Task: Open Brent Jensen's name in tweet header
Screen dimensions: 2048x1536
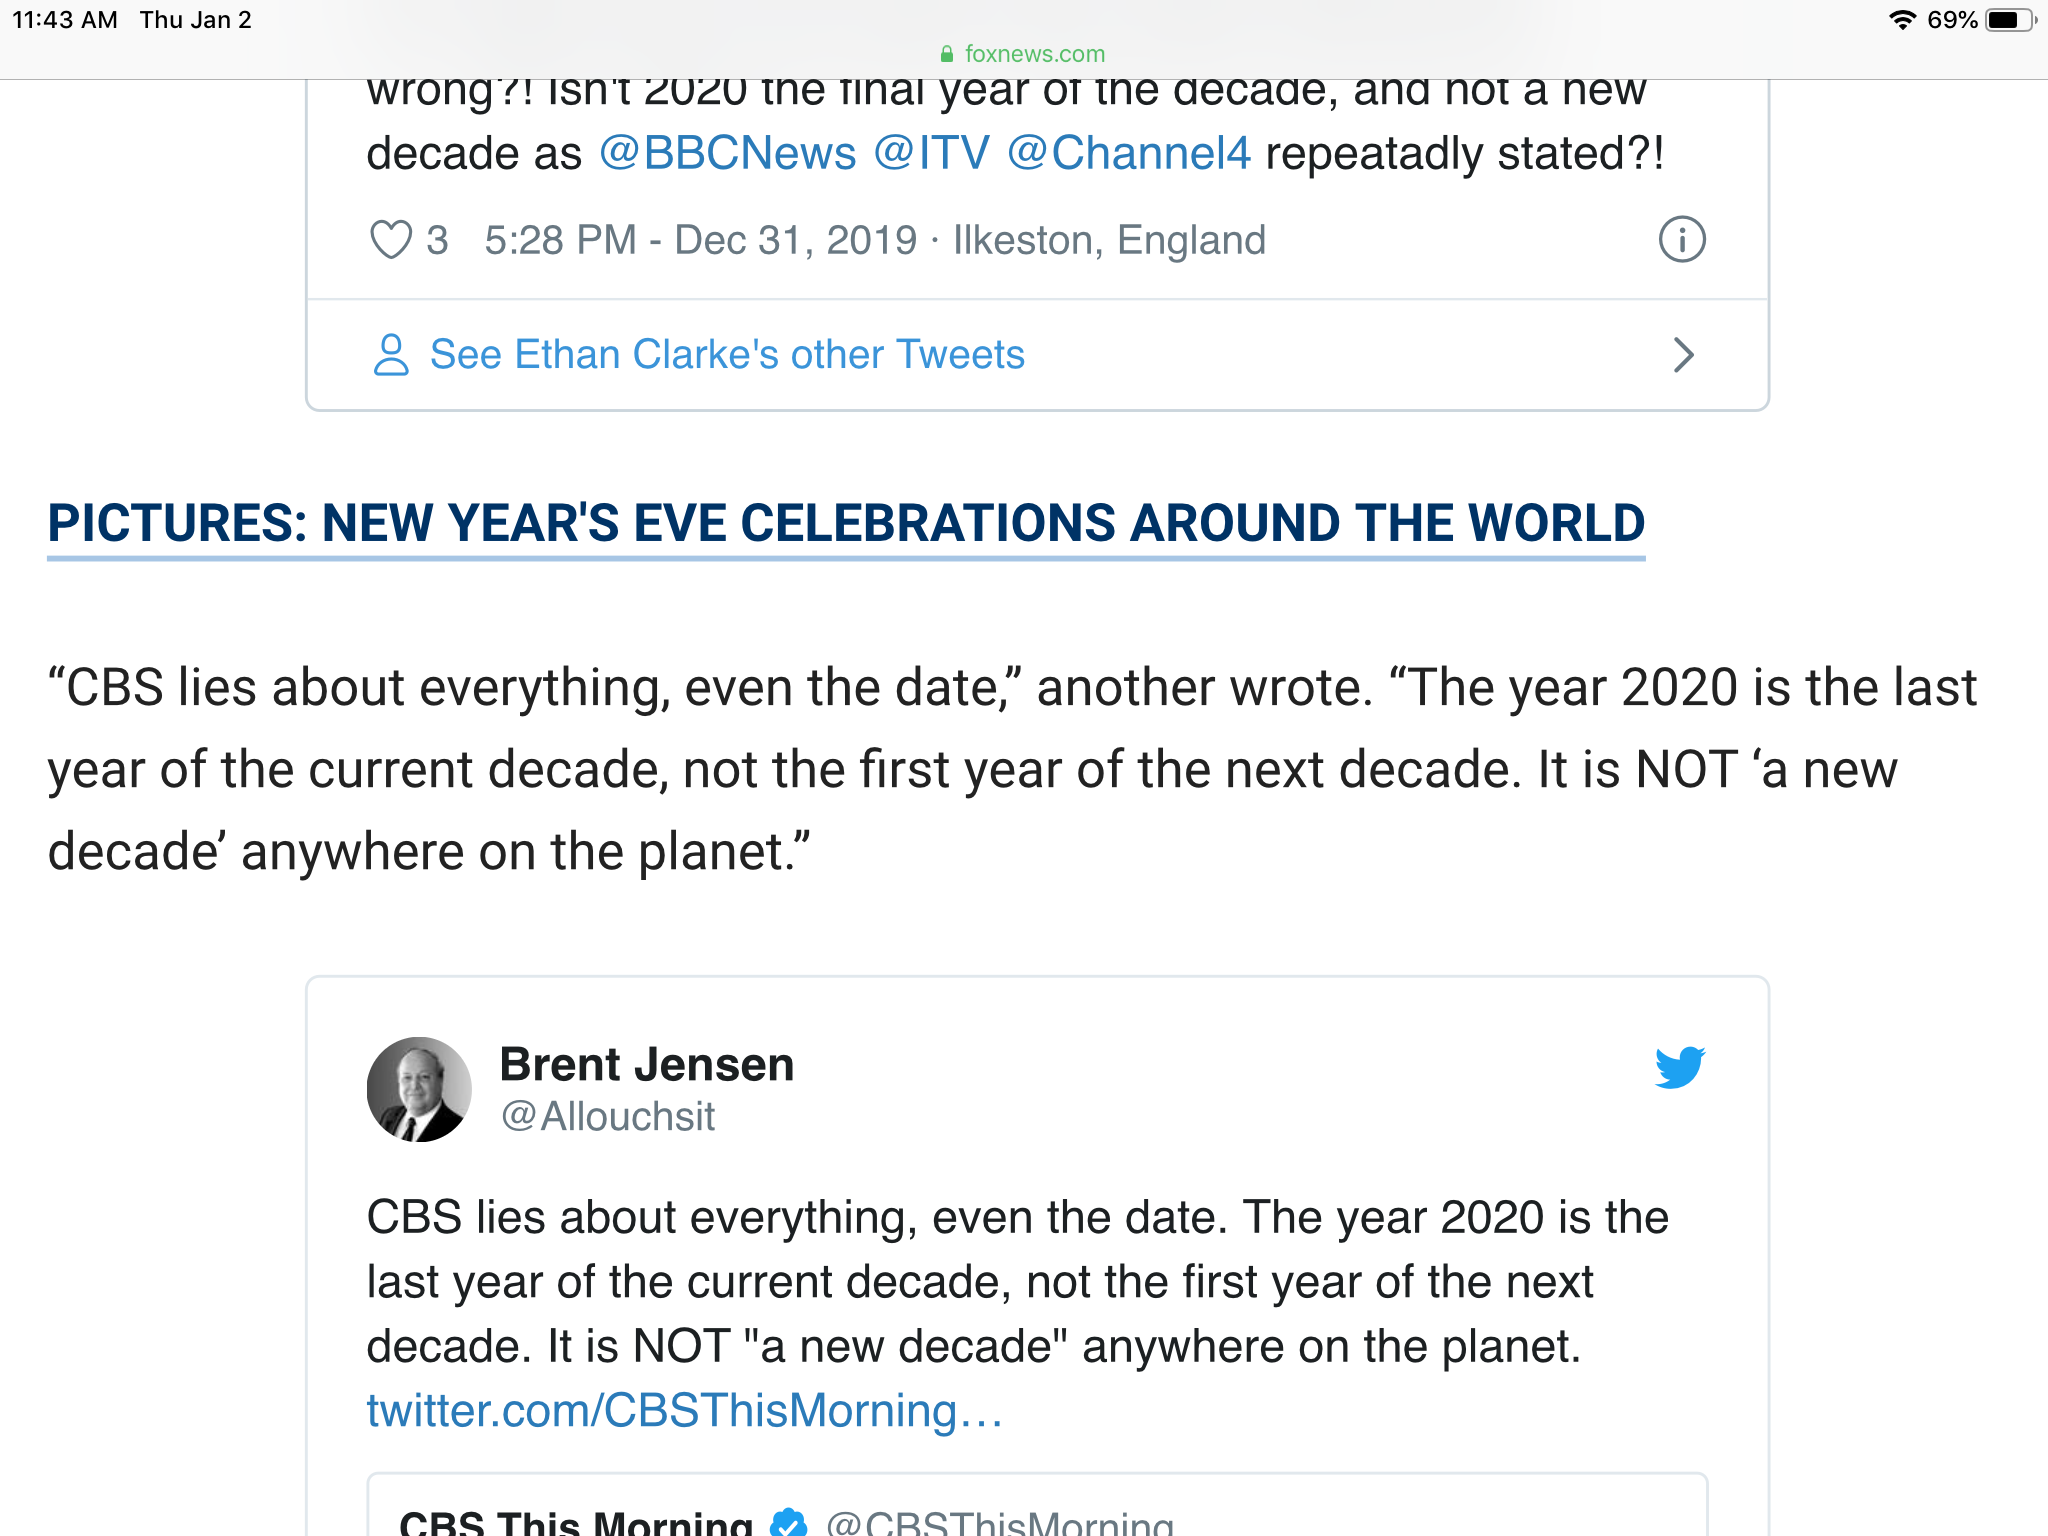Action: pos(646,1064)
